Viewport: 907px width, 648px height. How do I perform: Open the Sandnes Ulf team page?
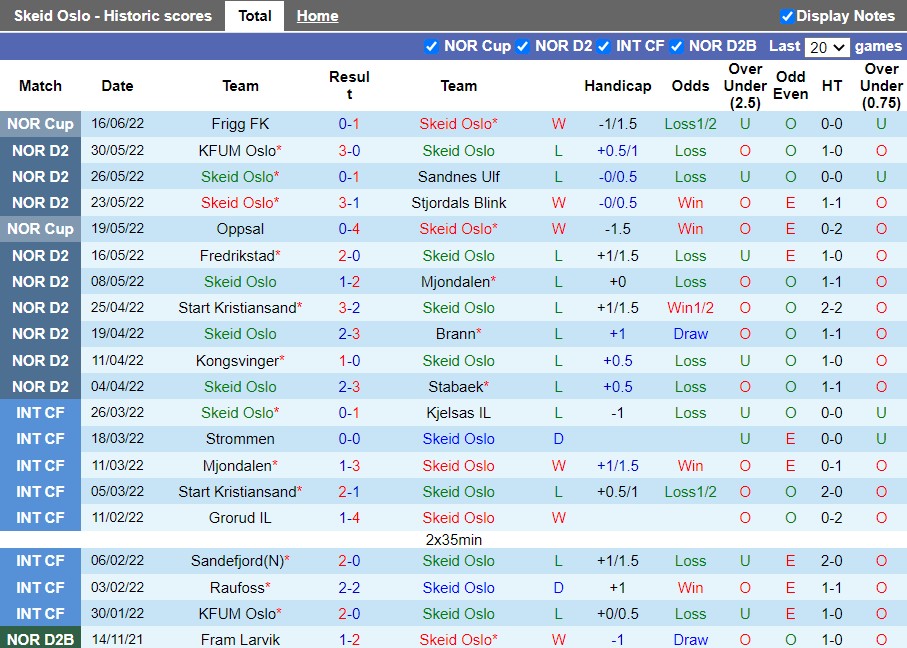[x=459, y=177]
